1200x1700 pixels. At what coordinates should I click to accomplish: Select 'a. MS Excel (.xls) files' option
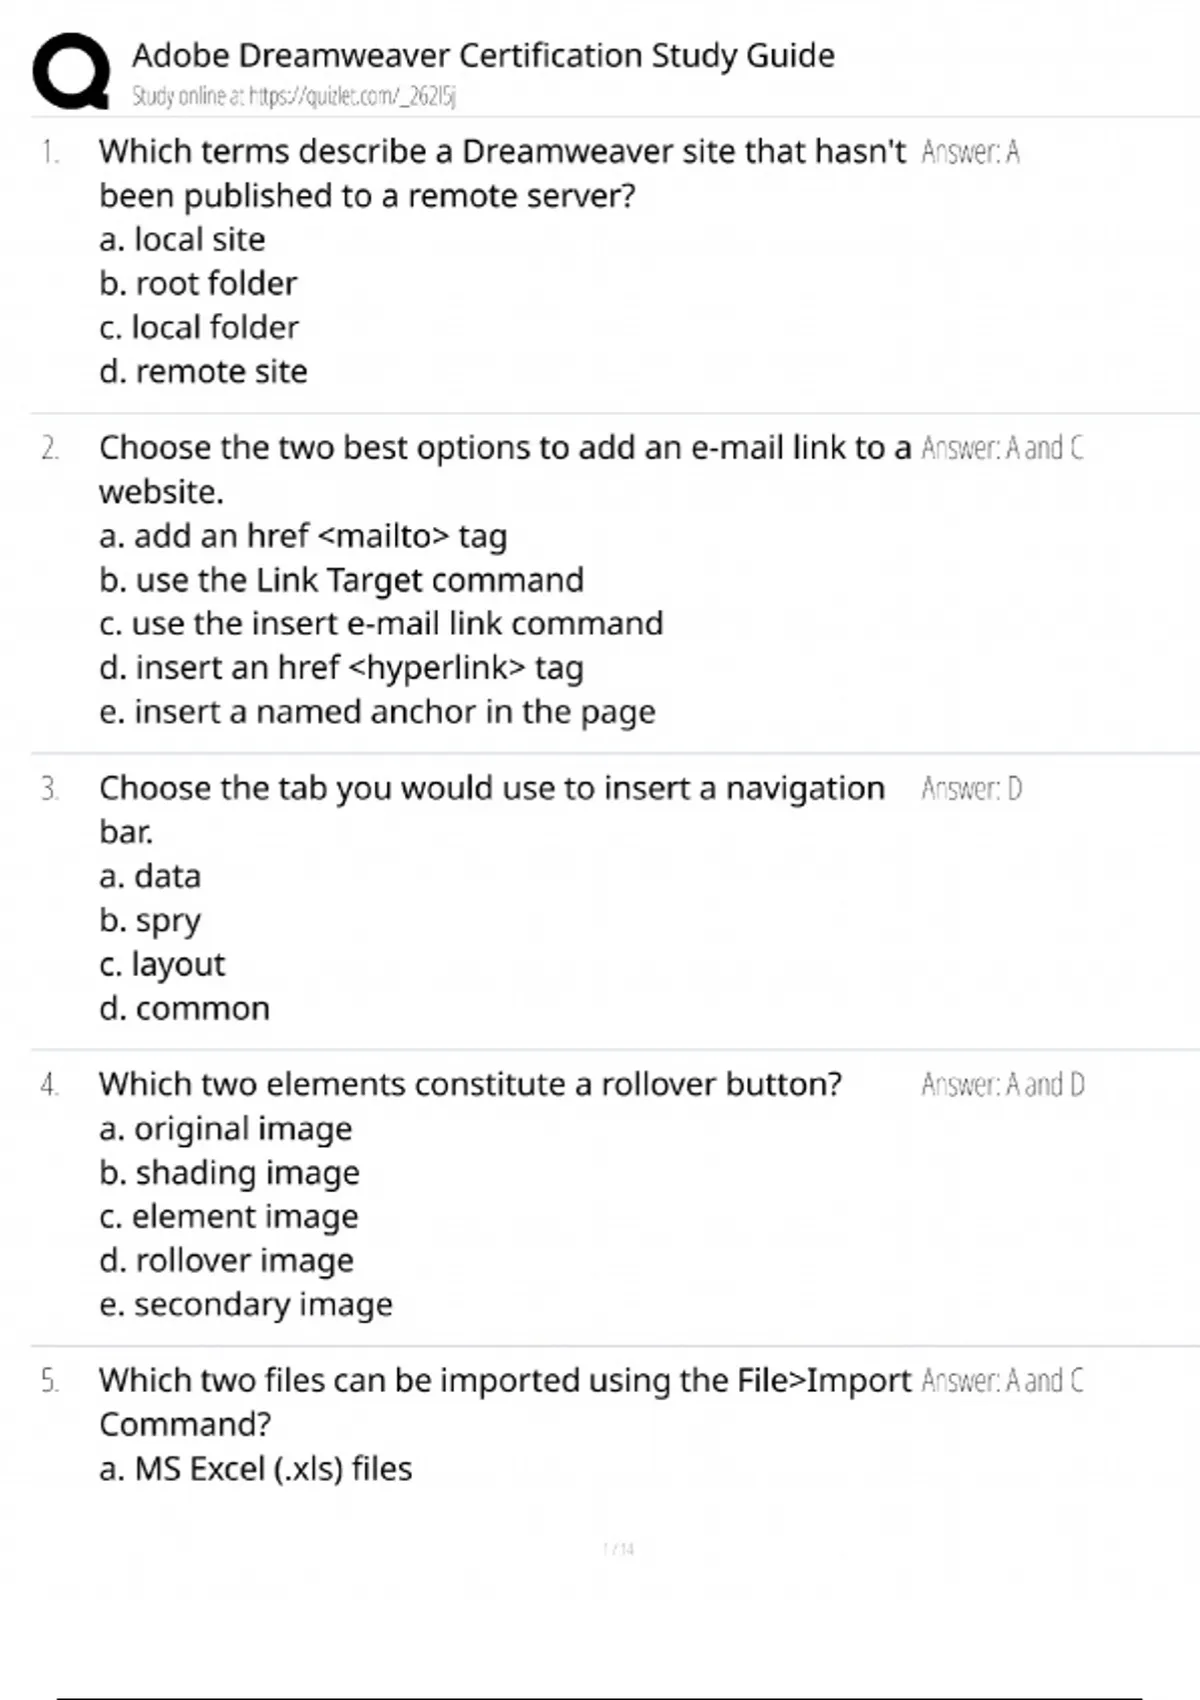pyautogui.click(x=255, y=1469)
